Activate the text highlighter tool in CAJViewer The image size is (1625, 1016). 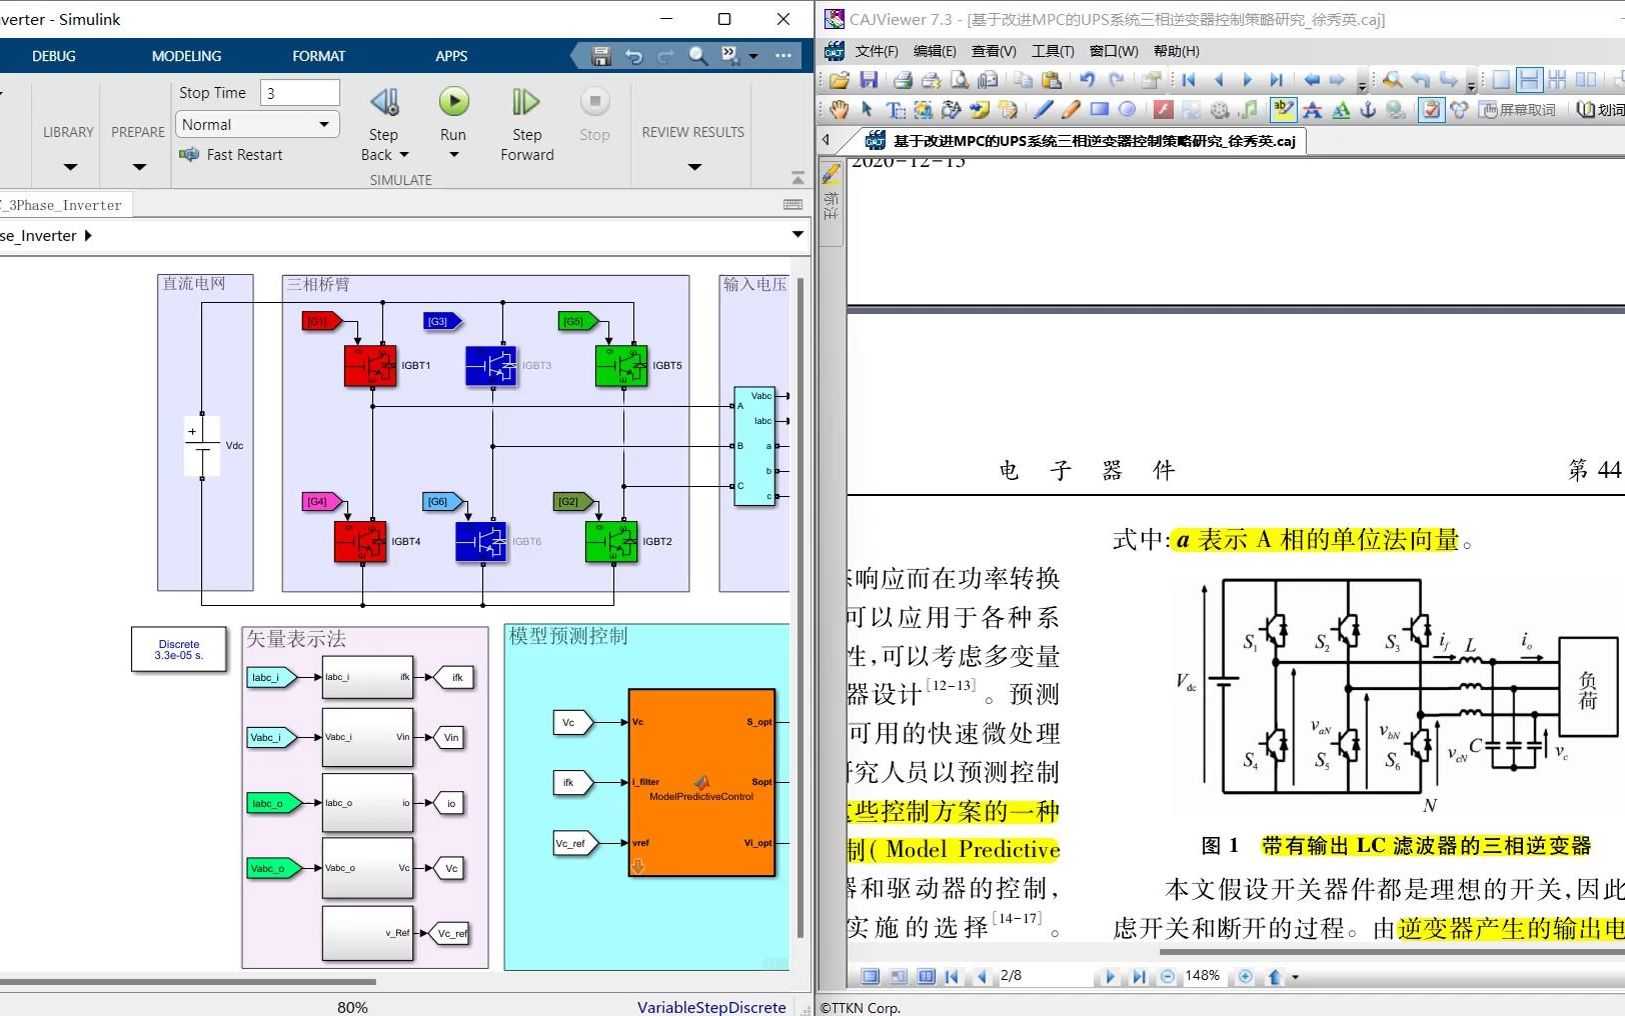1282,109
